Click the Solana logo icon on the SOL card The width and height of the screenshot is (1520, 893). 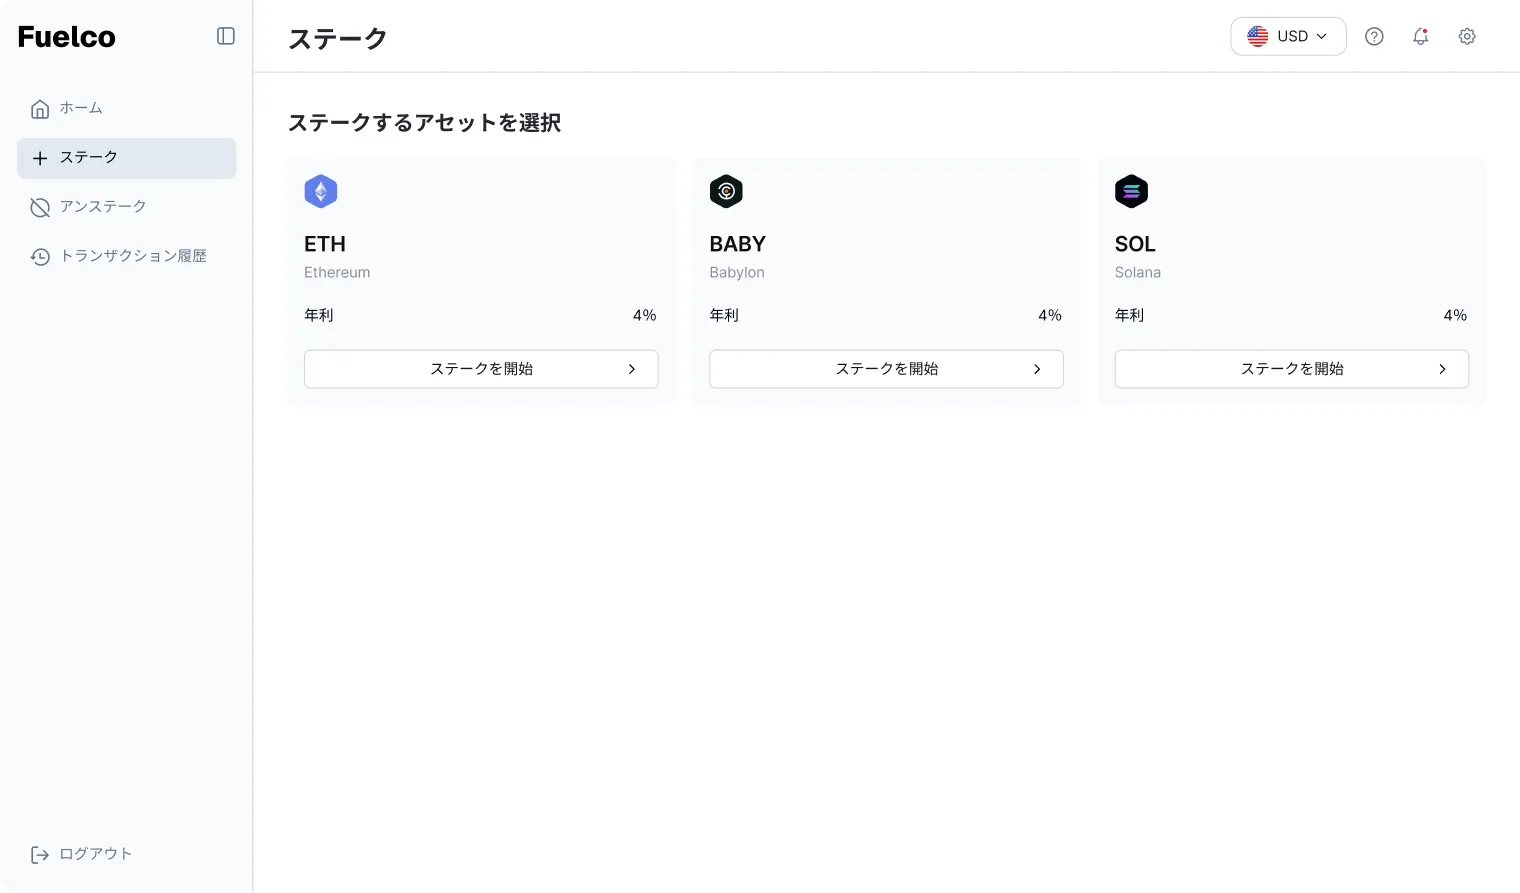(1131, 191)
